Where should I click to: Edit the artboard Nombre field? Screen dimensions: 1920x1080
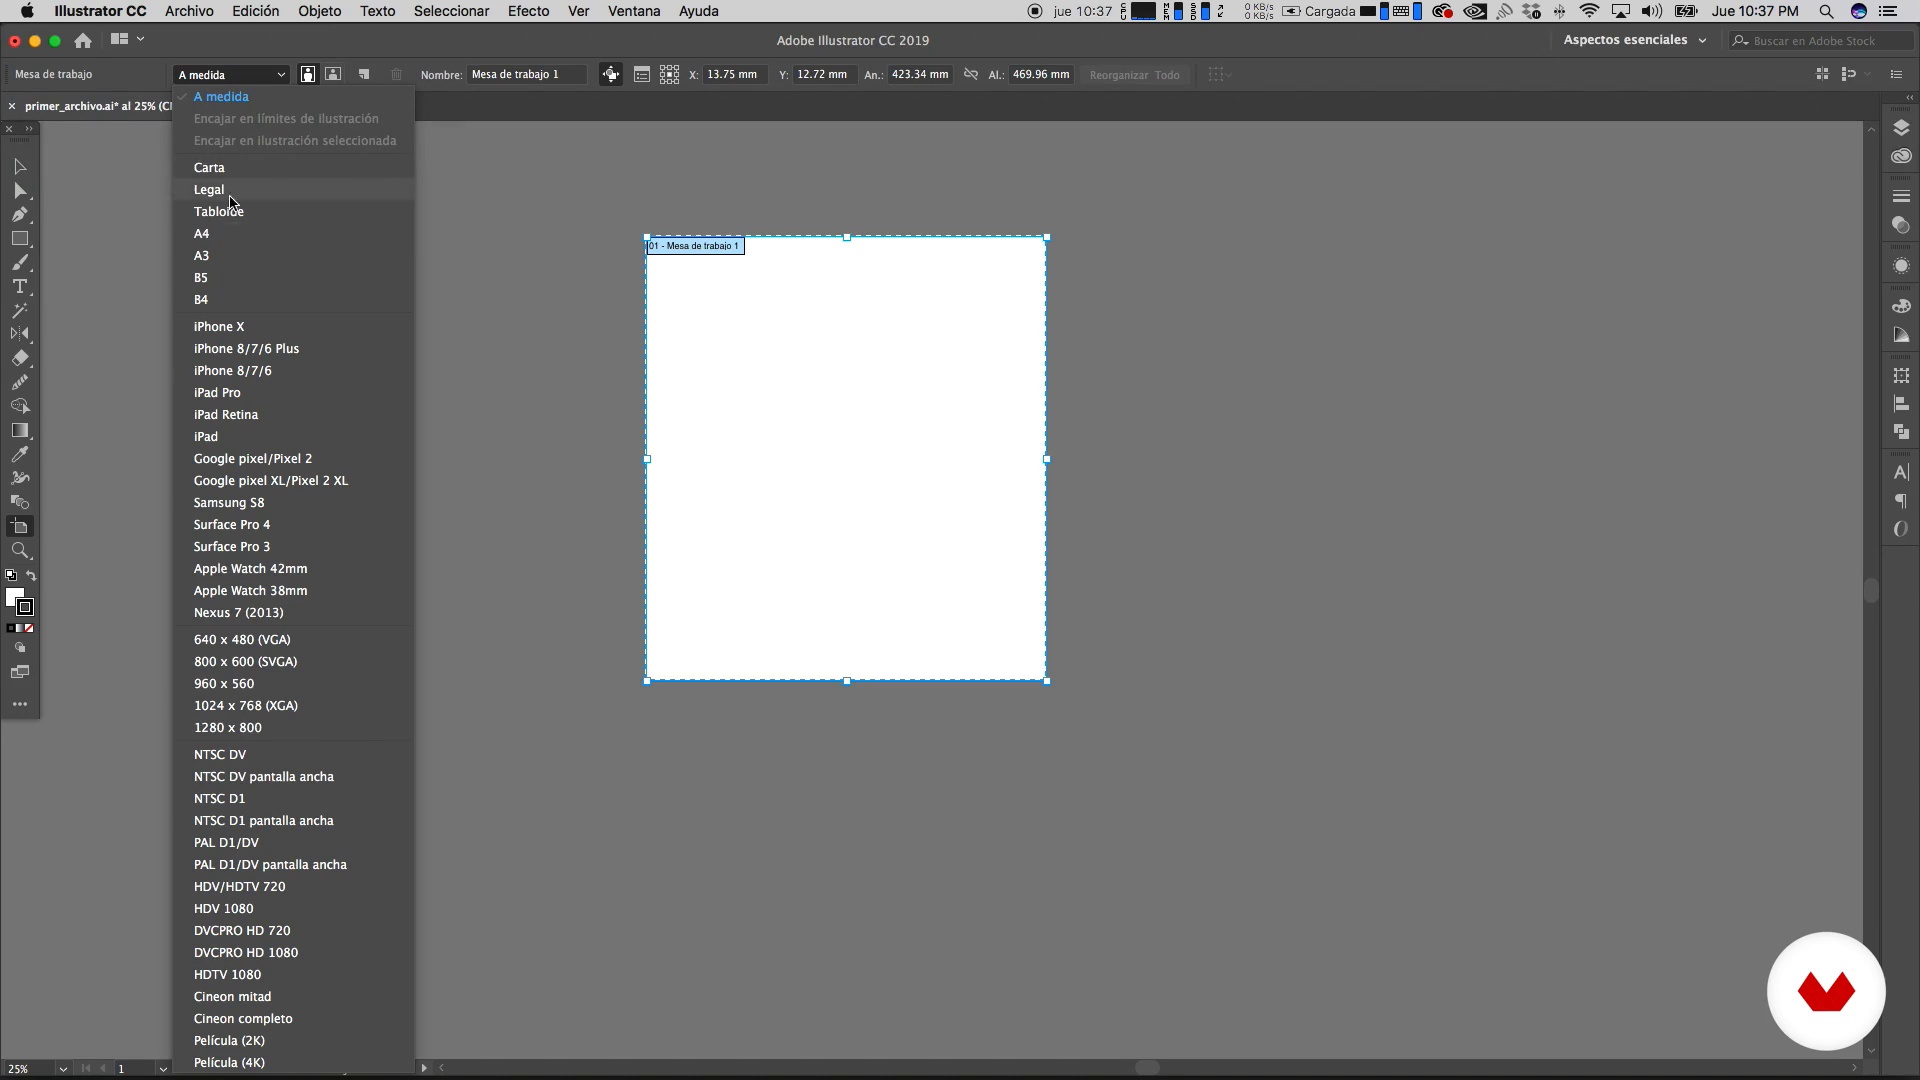pyautogui.click(x=527, y=74)
